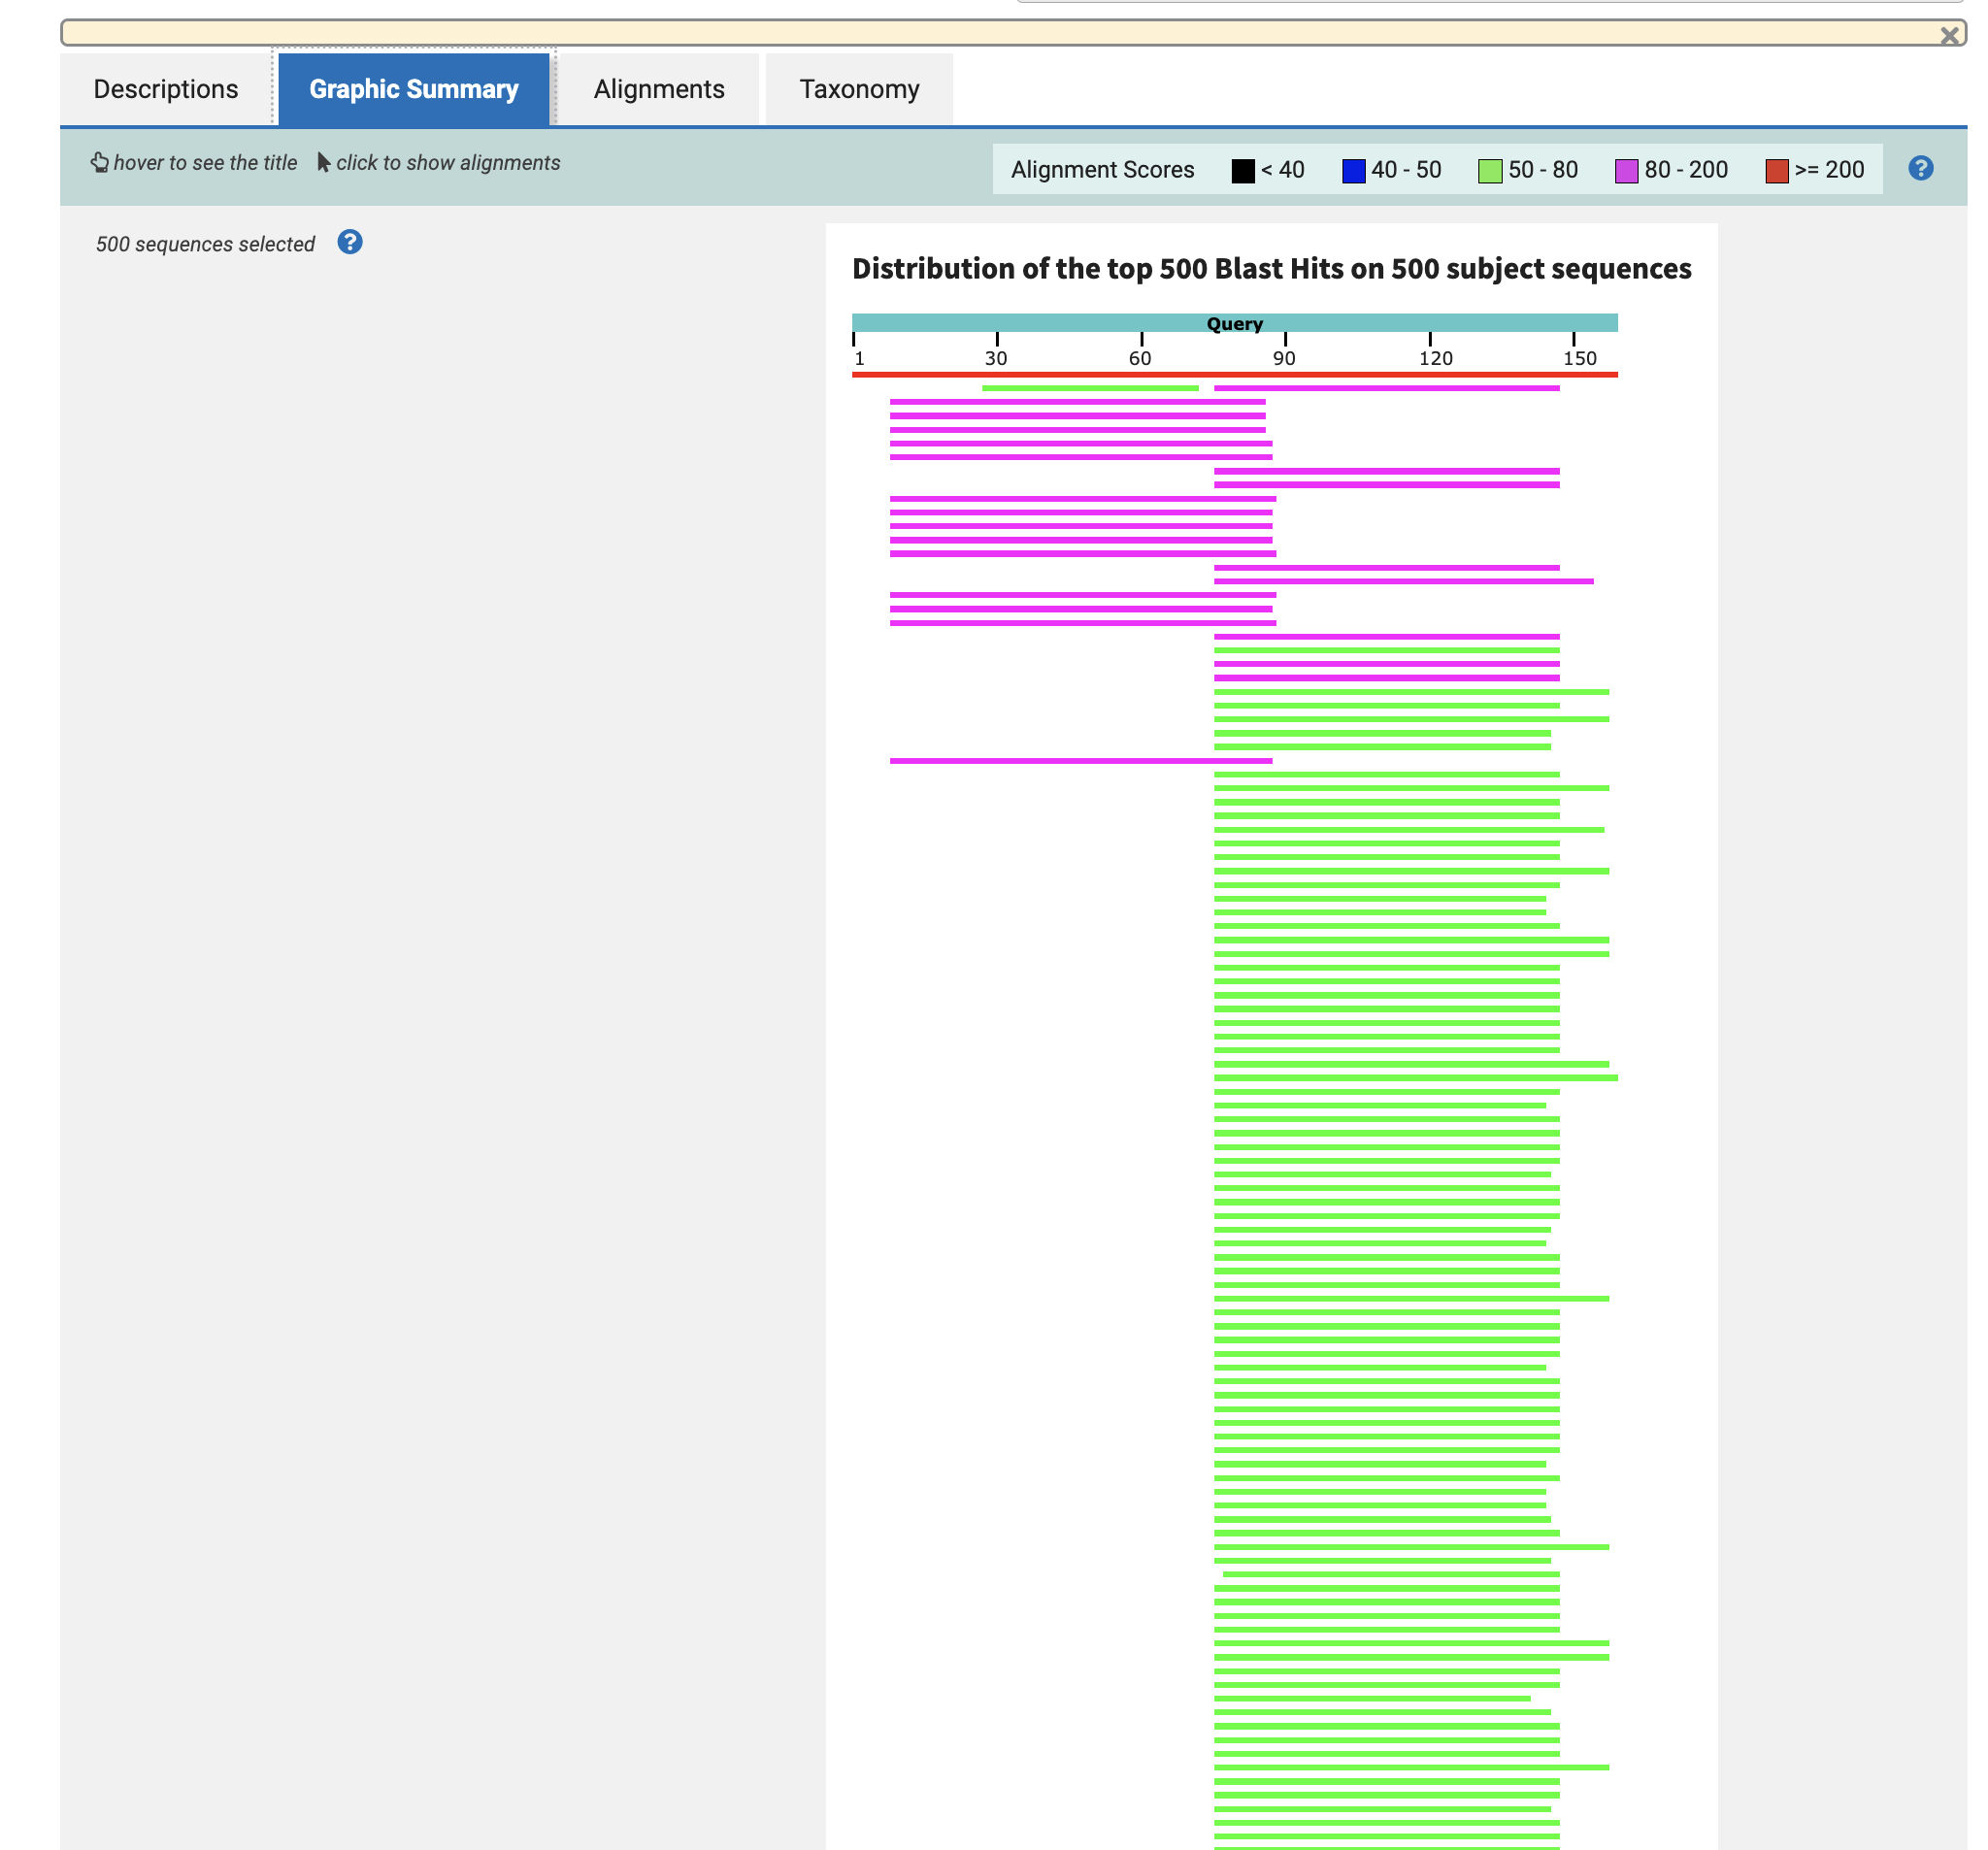Close the yellow notification banner

click(x=1948, y=36)
